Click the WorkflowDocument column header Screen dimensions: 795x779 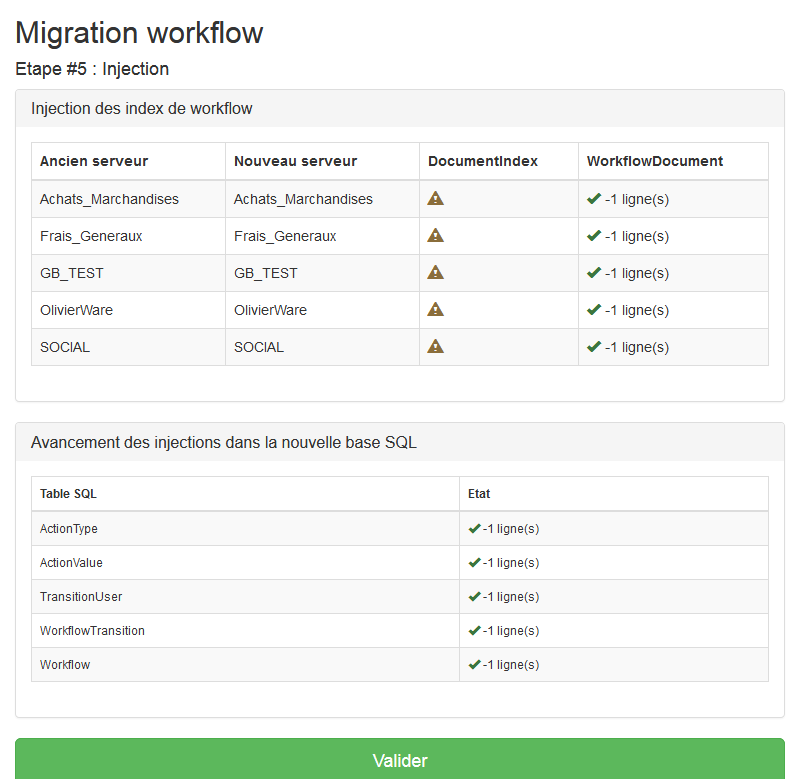coord(654,161)
